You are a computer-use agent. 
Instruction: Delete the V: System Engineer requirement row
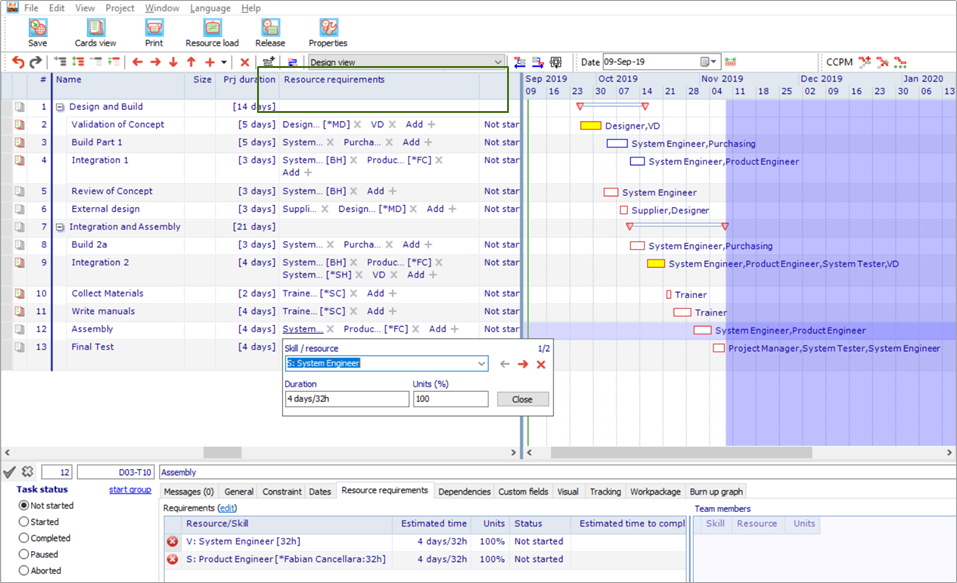(x=173, y=541)
